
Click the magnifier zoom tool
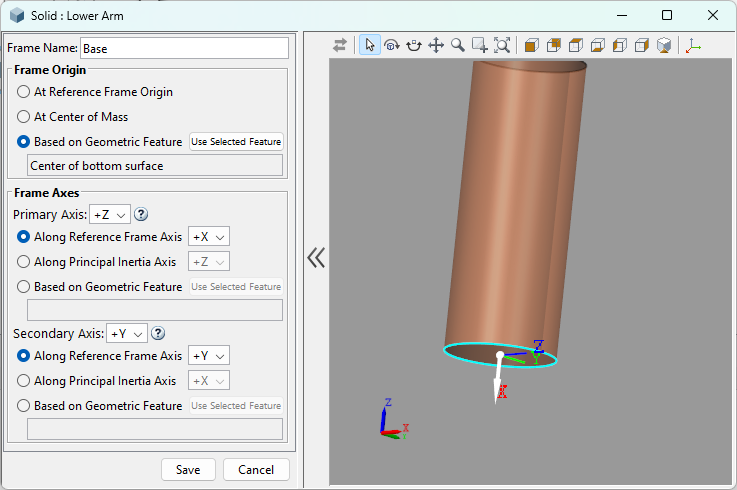(x=458, y=45)
